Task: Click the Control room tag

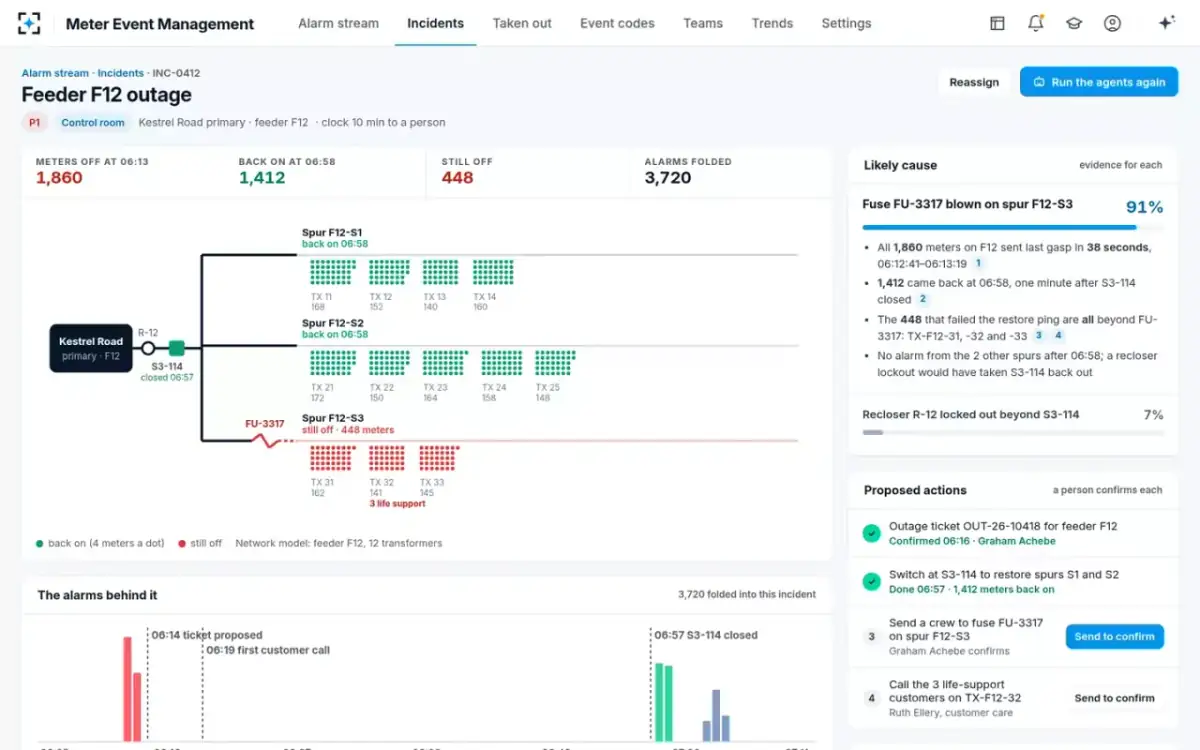Action: [x=93, y=122]
